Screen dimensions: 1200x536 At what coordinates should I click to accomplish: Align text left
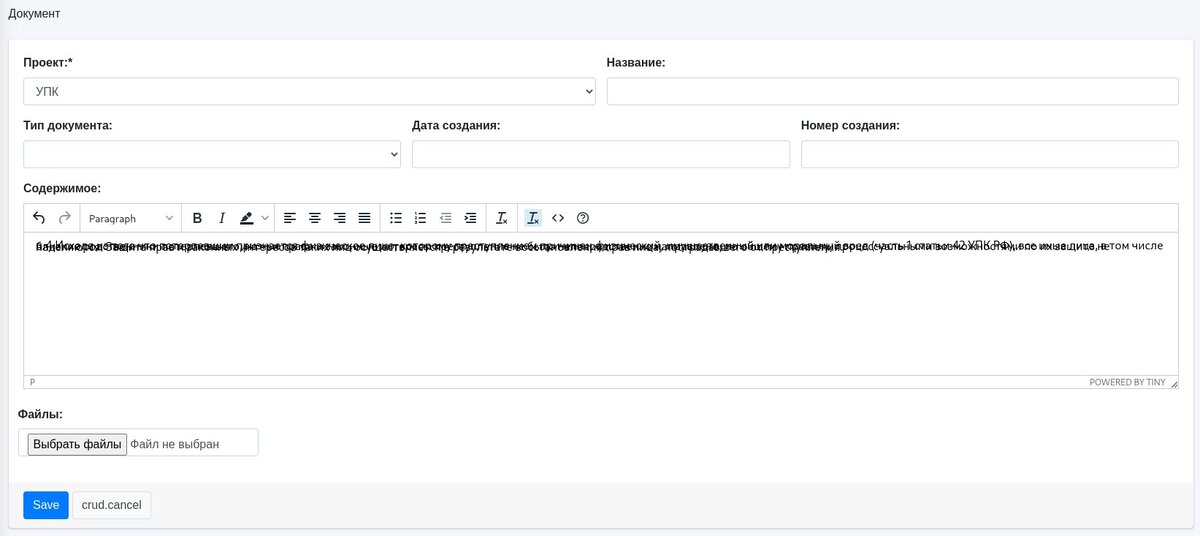click(x=290, y=218)
